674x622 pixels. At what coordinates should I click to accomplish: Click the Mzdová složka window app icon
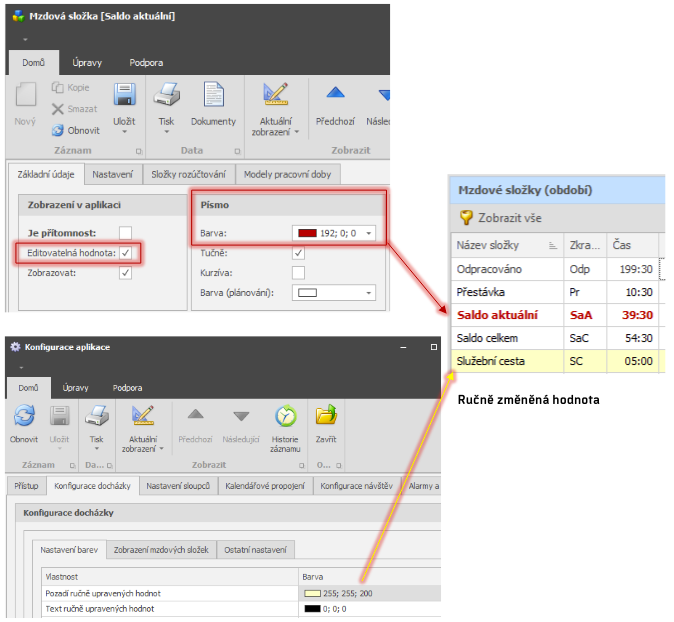pyautogui.click(x=18, y=16)
